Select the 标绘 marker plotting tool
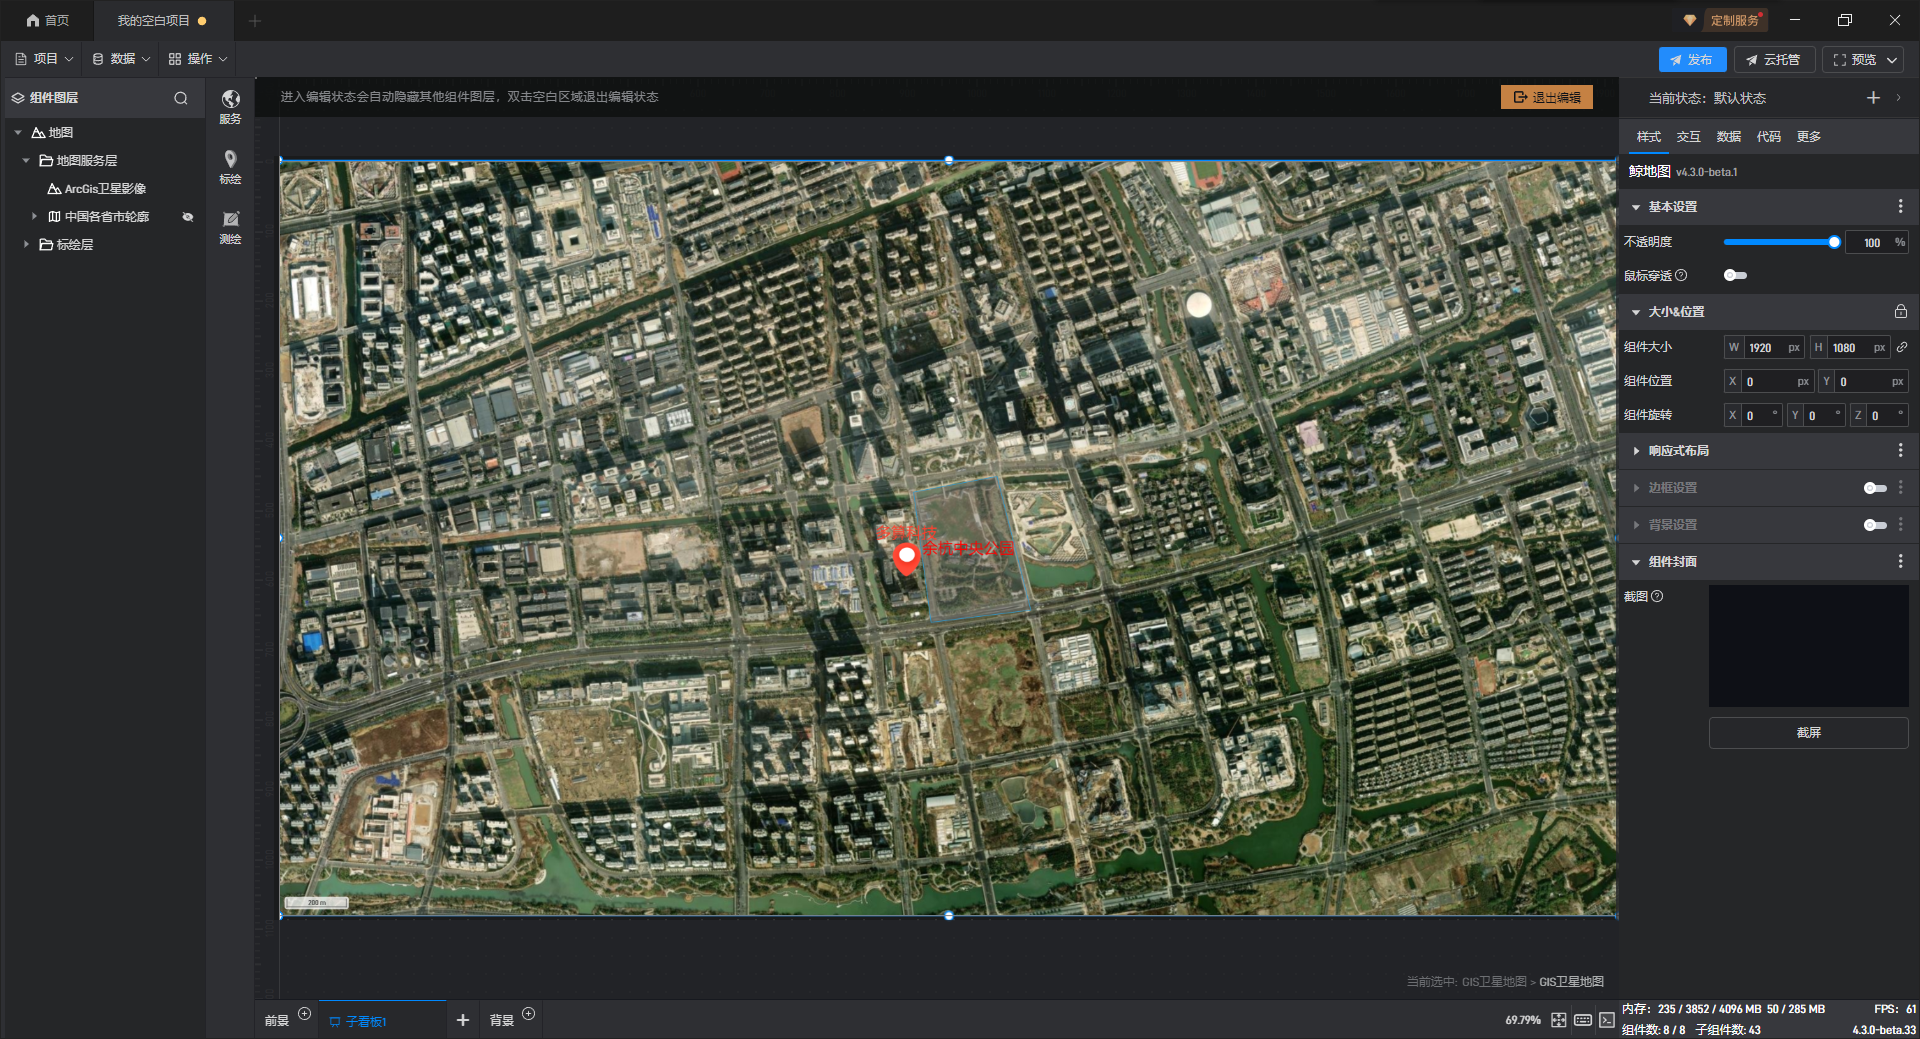The image size is (1920, 1039). pos(230,167)
